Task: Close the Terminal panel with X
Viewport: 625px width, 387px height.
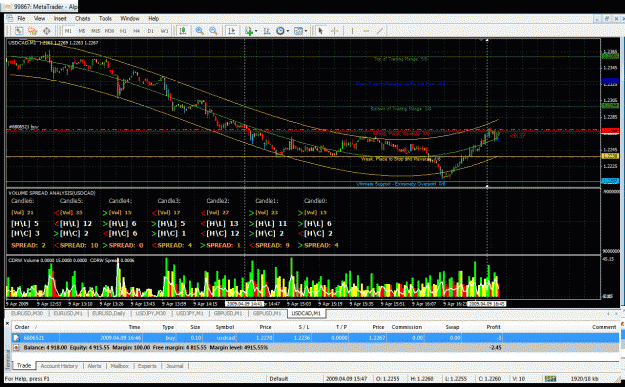Action: pos(8,323)
